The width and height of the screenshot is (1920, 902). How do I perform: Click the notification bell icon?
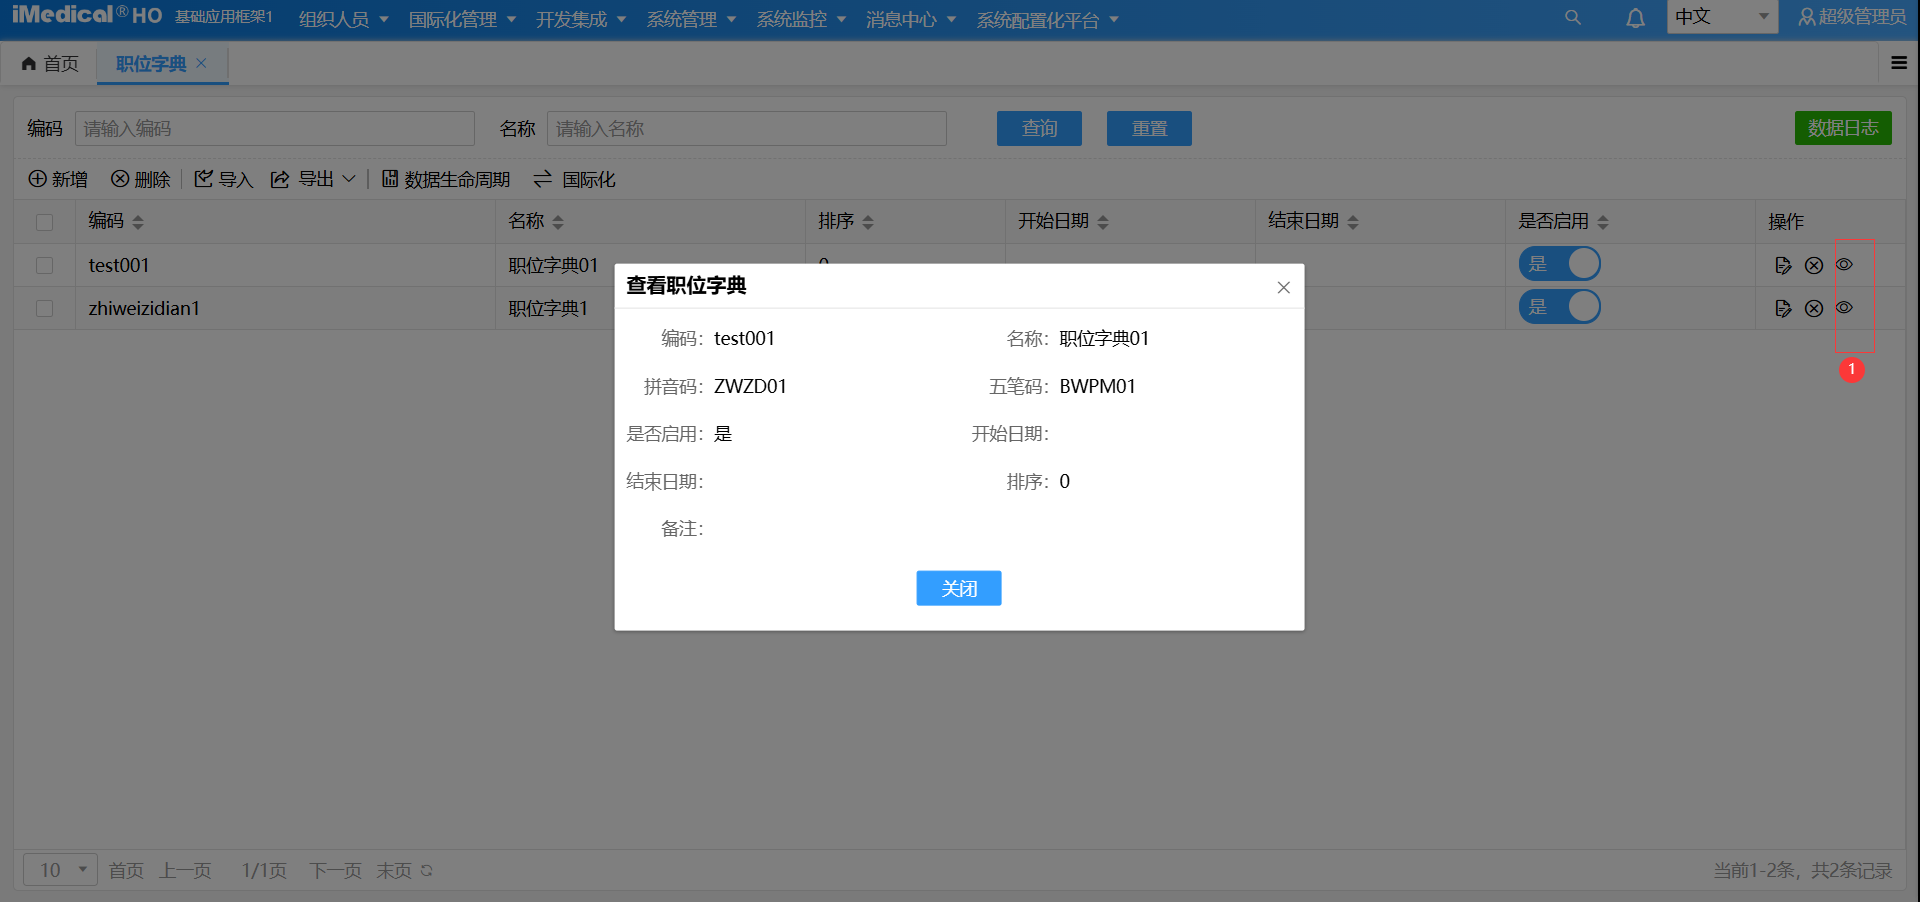(x=1636, y=17)
